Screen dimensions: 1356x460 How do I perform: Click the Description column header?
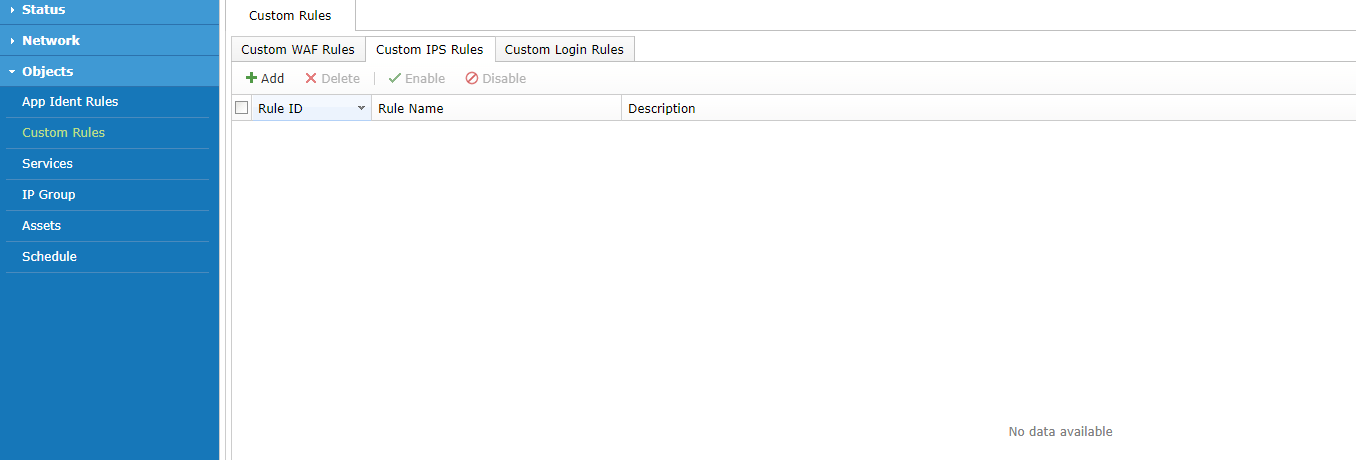click(988, 108)
